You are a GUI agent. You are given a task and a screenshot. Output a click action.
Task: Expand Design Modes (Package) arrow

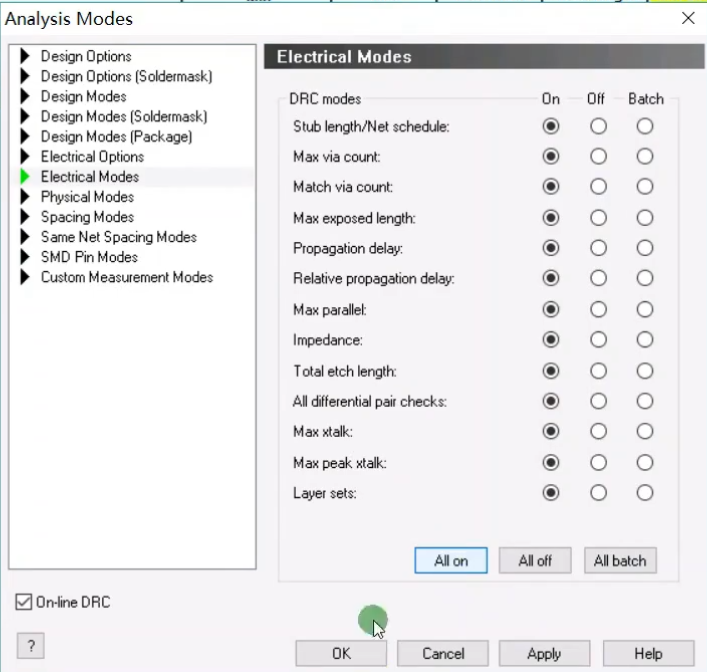25,136
